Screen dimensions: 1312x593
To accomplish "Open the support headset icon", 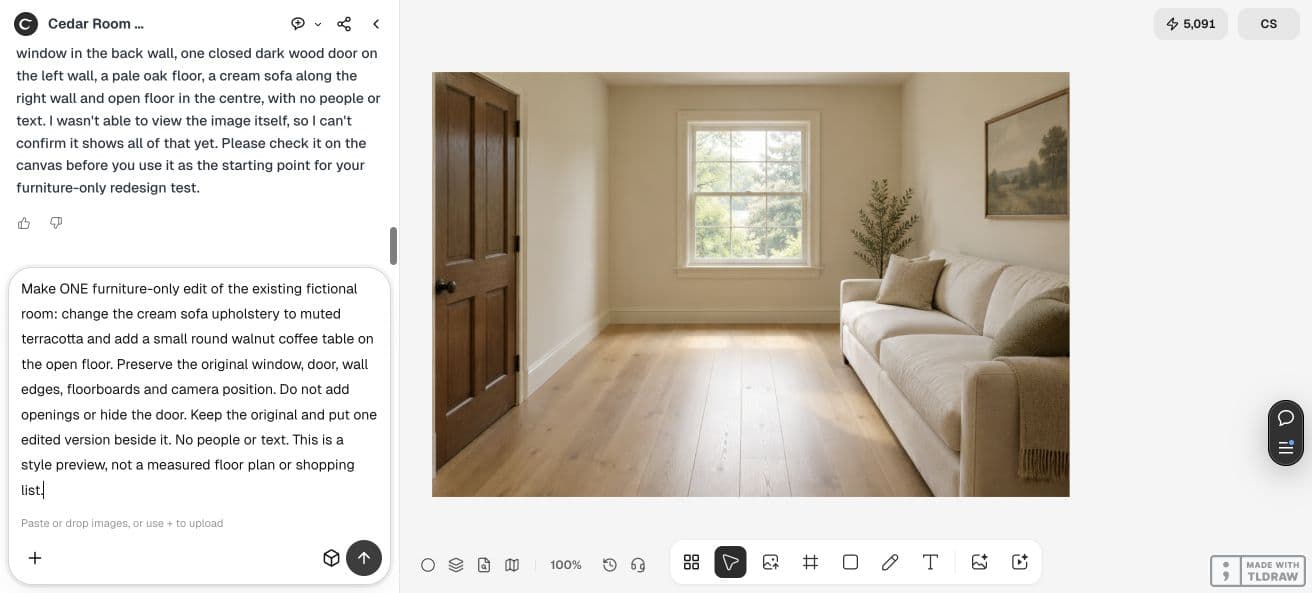I will pyautogui.click(x=638, y=565).
